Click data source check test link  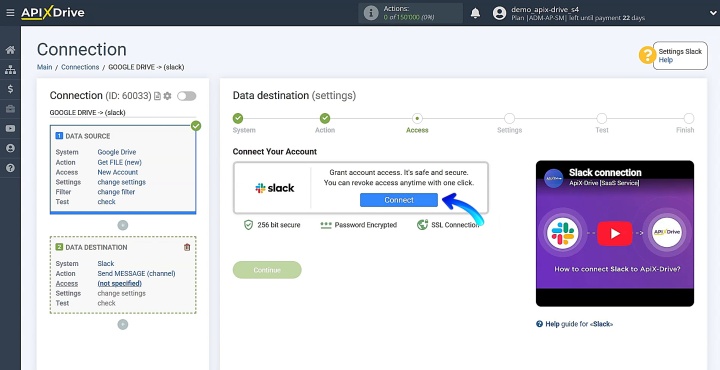click(x=107, y=202)
